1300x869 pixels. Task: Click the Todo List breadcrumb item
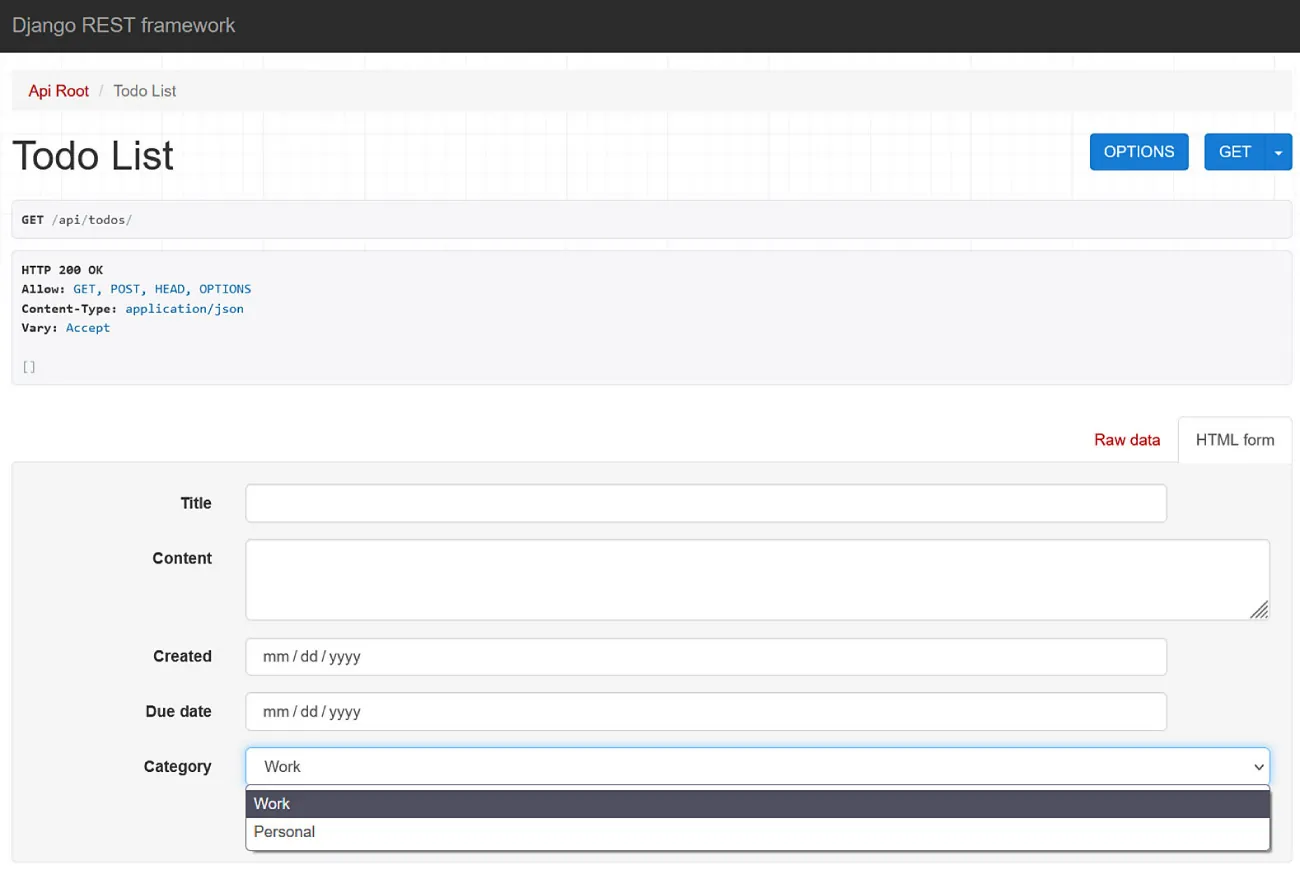tap(144, 90)
